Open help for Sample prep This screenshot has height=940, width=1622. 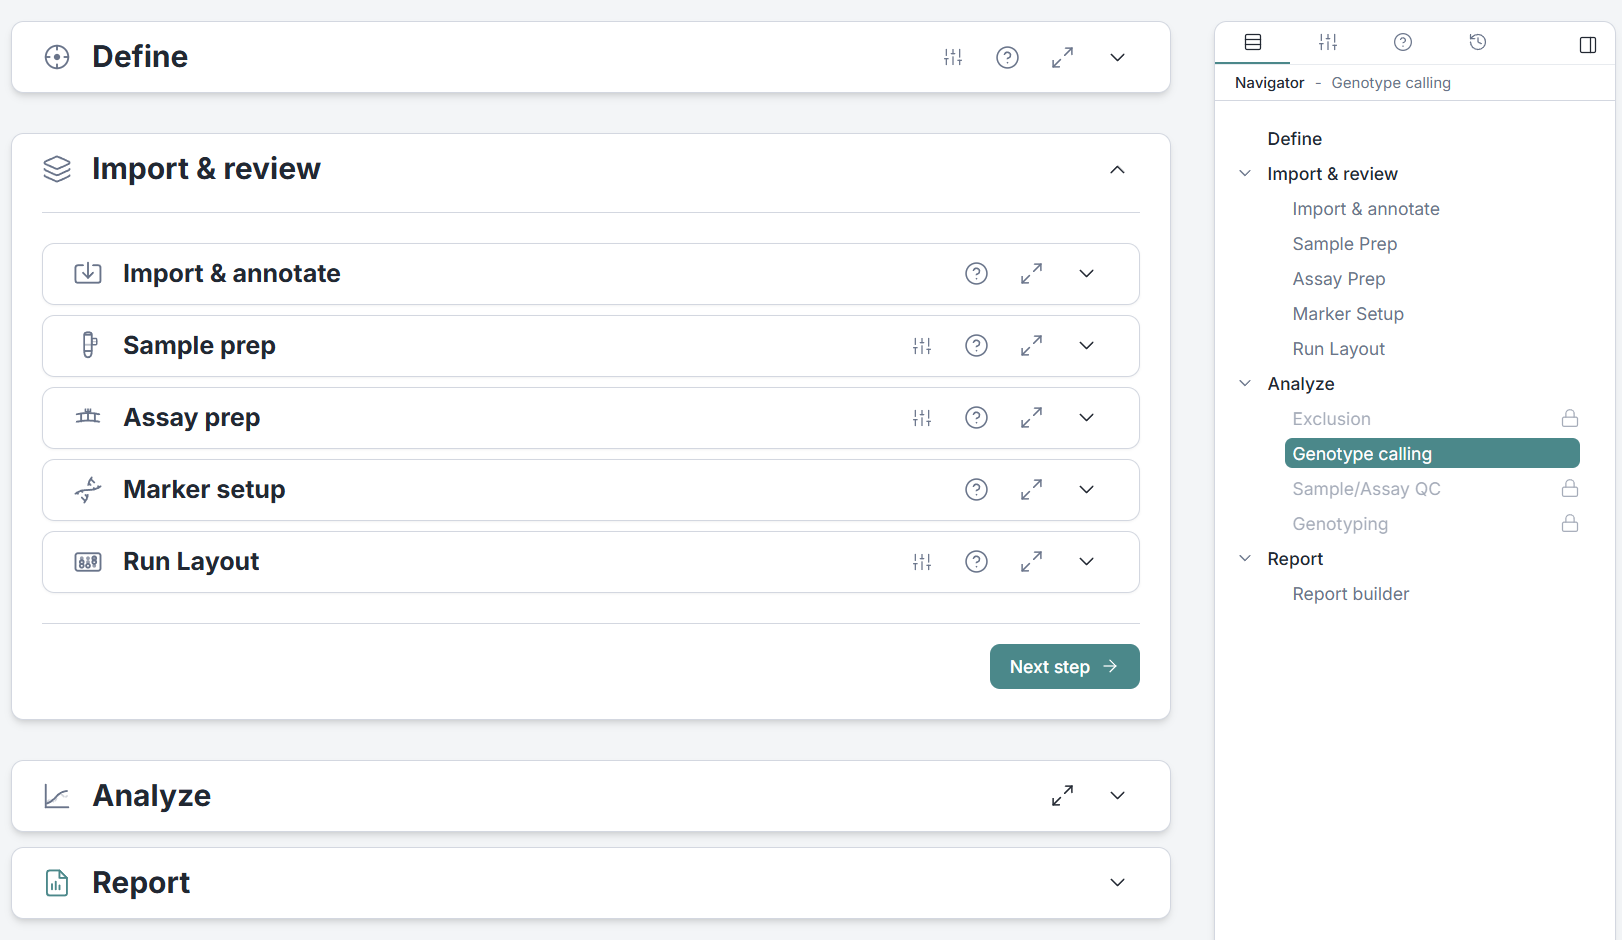click(976, 345)
